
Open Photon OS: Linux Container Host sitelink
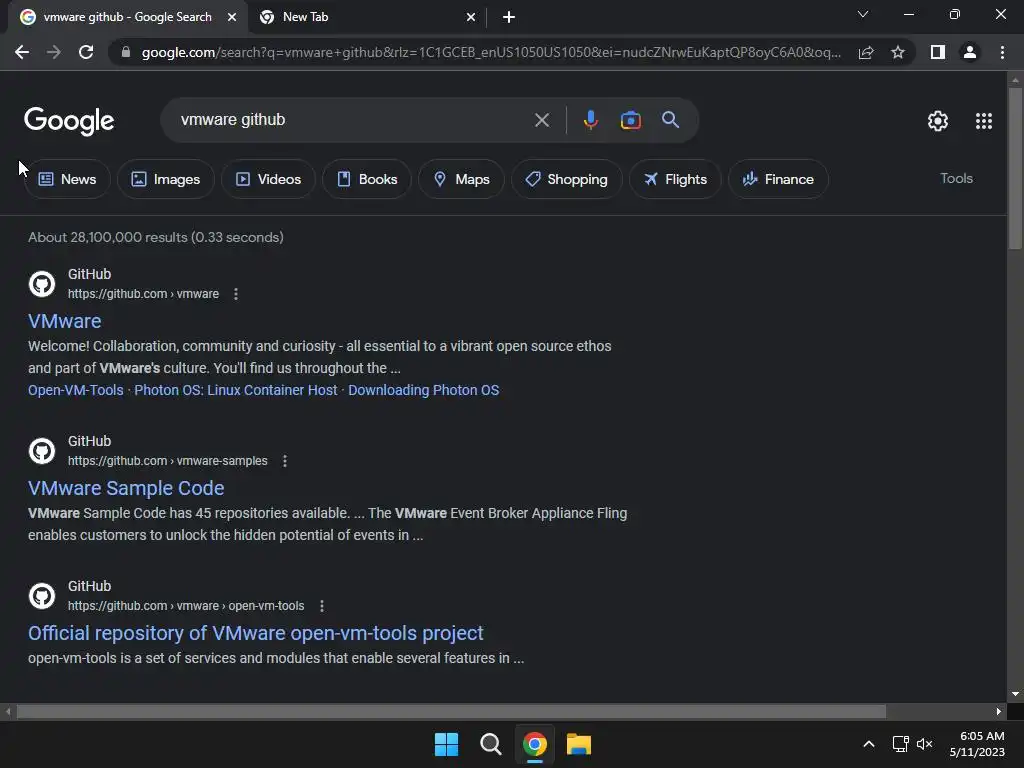click(236, 390)
